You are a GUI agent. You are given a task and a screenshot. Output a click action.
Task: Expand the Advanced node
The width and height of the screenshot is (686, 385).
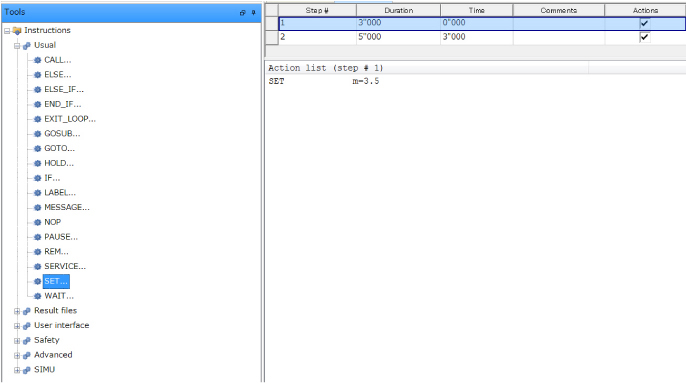[17, 355]
